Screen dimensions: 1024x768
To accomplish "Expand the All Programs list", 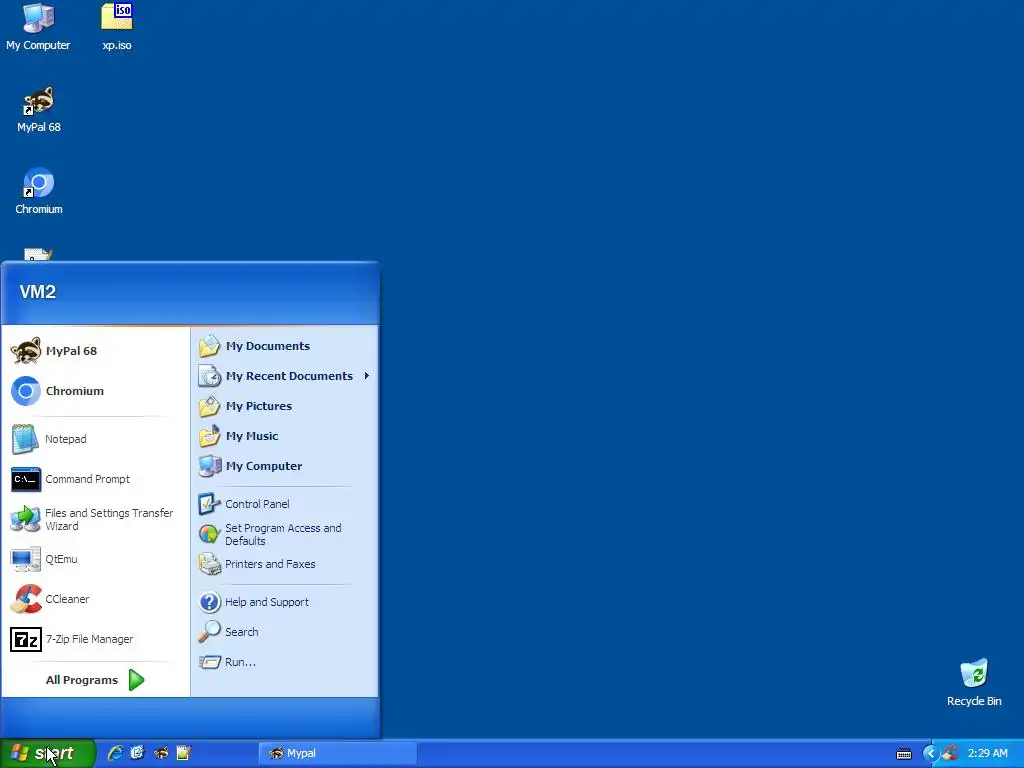I will (x=95, y=680).
